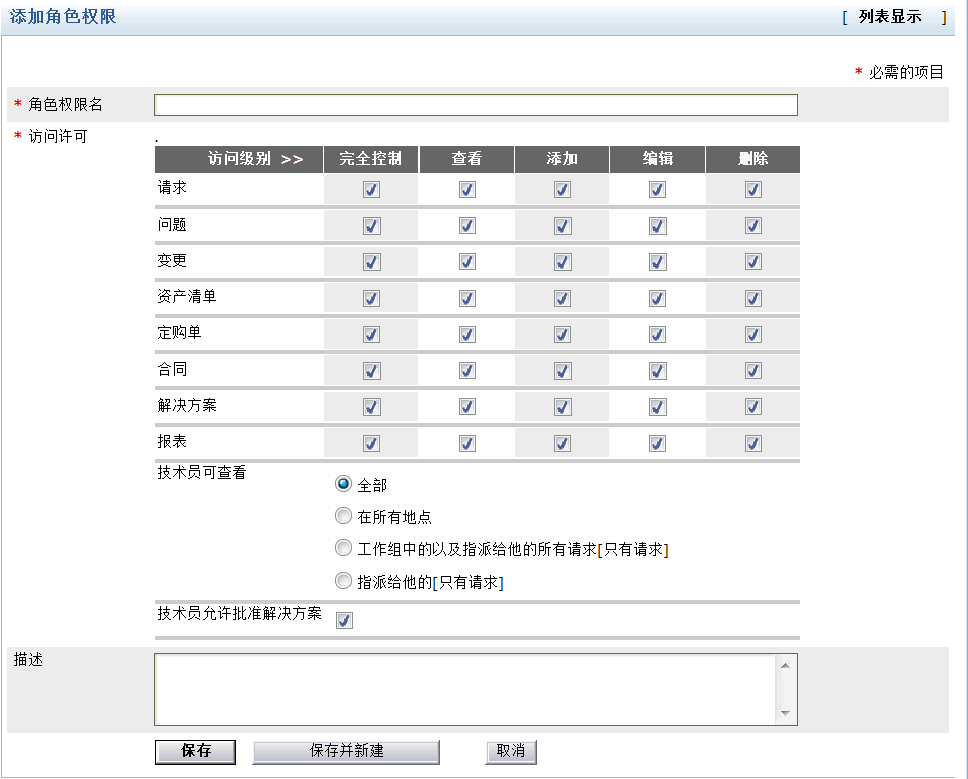Select 指派给他的 only-requests radio button
968x779 pixels.
[x=344, y=581]
